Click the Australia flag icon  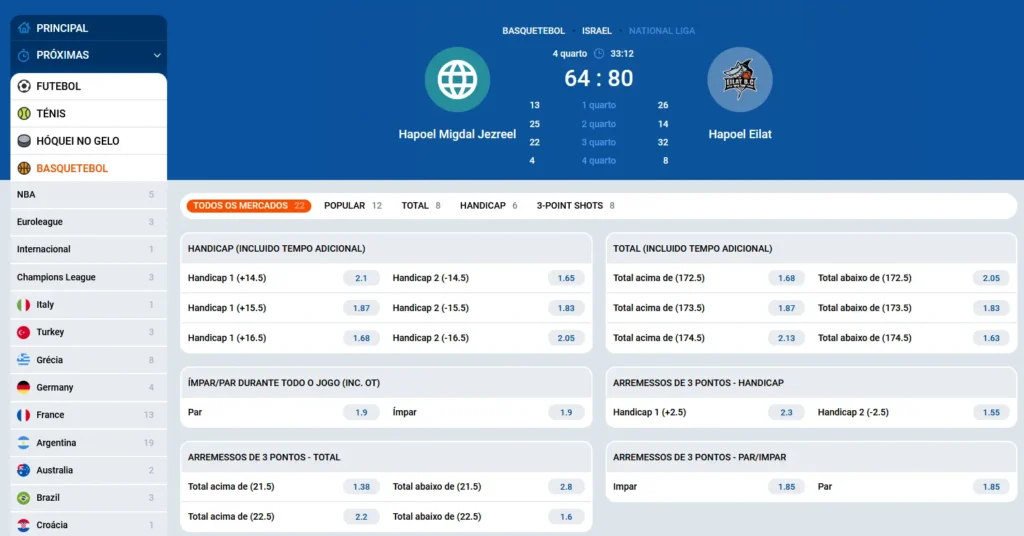[x=24, y=470]
